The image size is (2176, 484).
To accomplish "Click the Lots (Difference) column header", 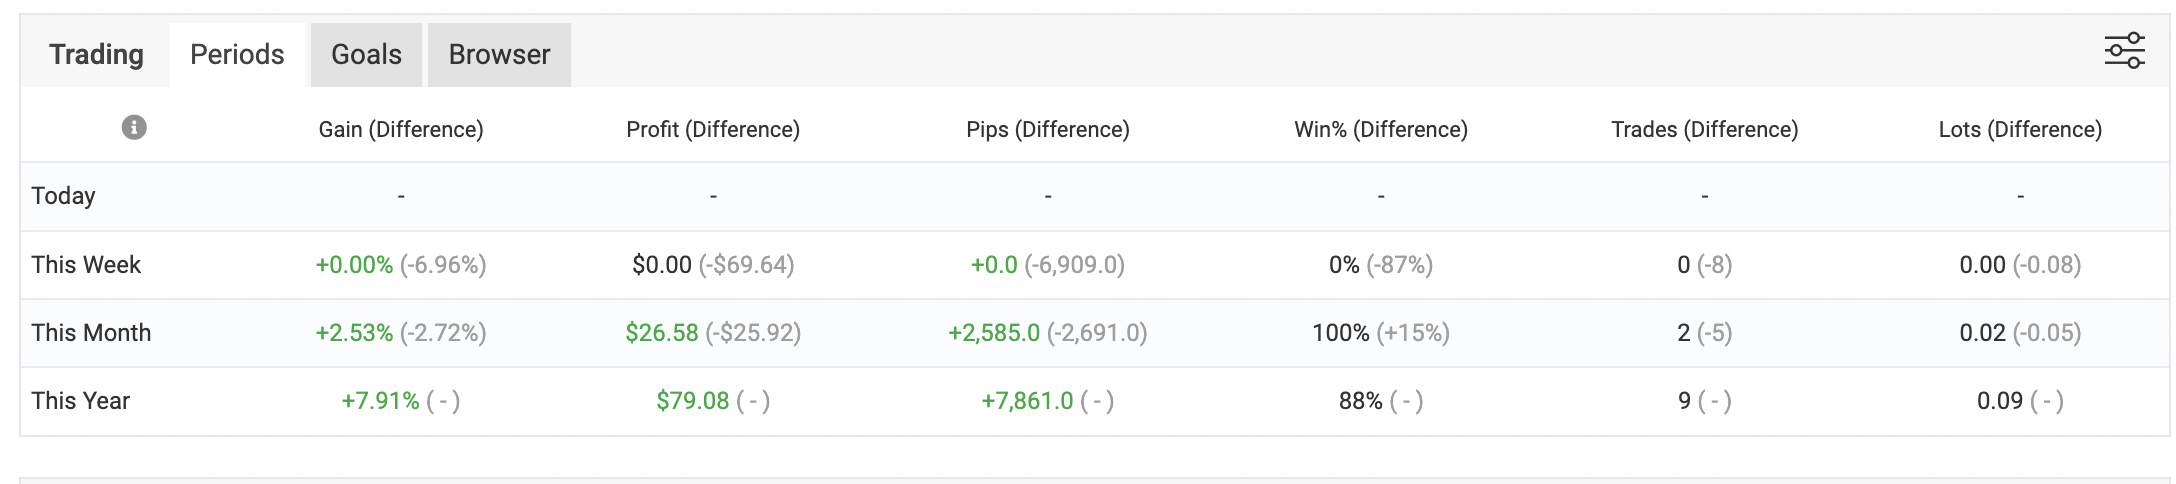I will click(x=2020, y=129).
